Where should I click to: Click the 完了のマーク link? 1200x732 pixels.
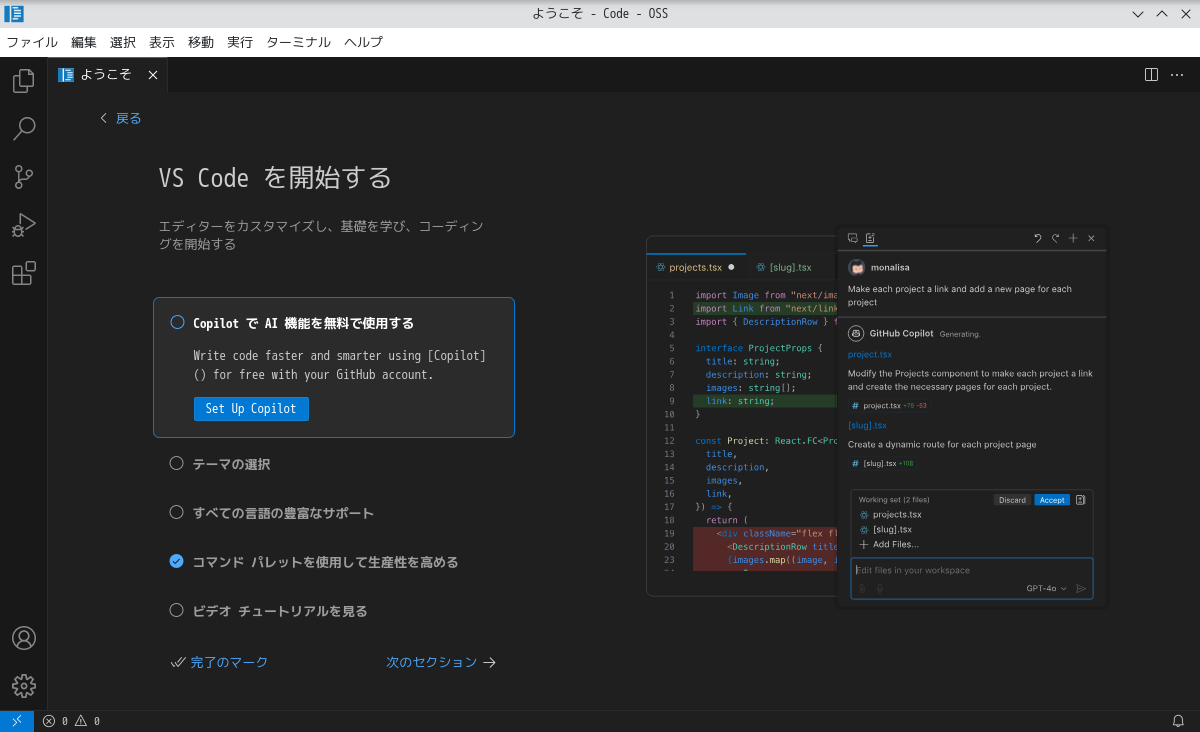(219, 662)
